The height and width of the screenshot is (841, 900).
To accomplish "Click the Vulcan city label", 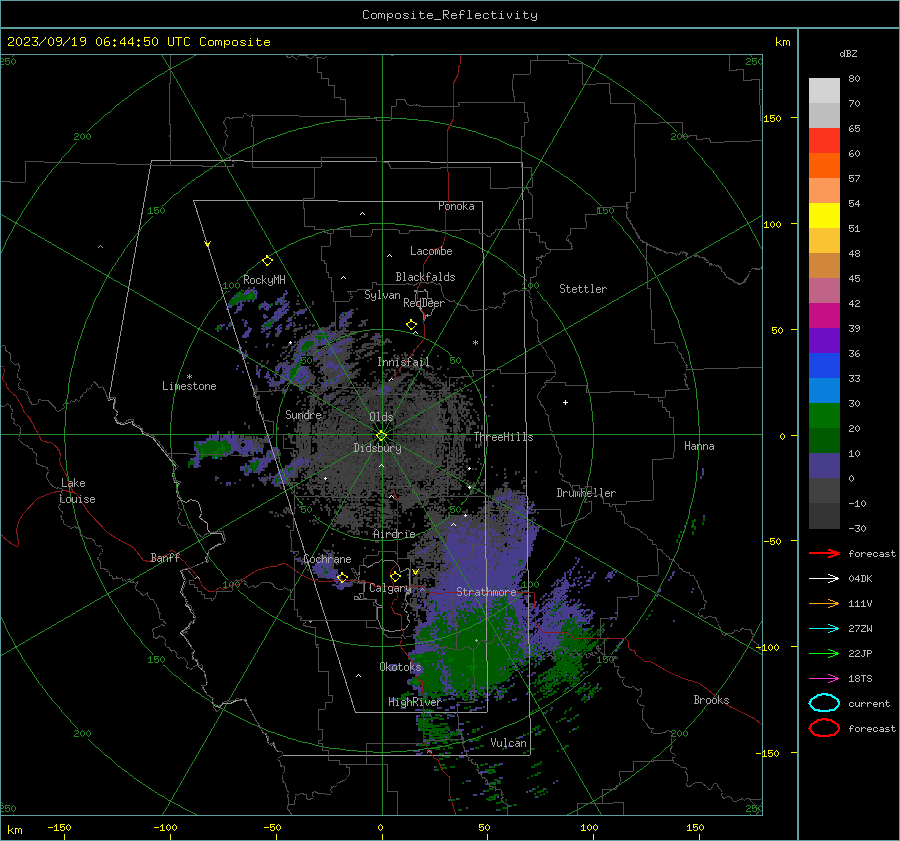I will (x=508, y=743).
